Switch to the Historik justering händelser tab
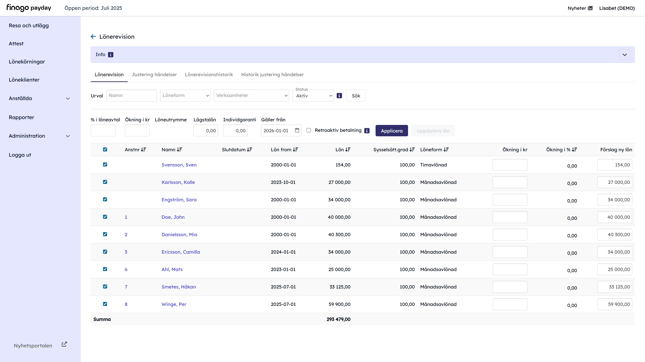 pyautogui.click(x=272, y=74)
